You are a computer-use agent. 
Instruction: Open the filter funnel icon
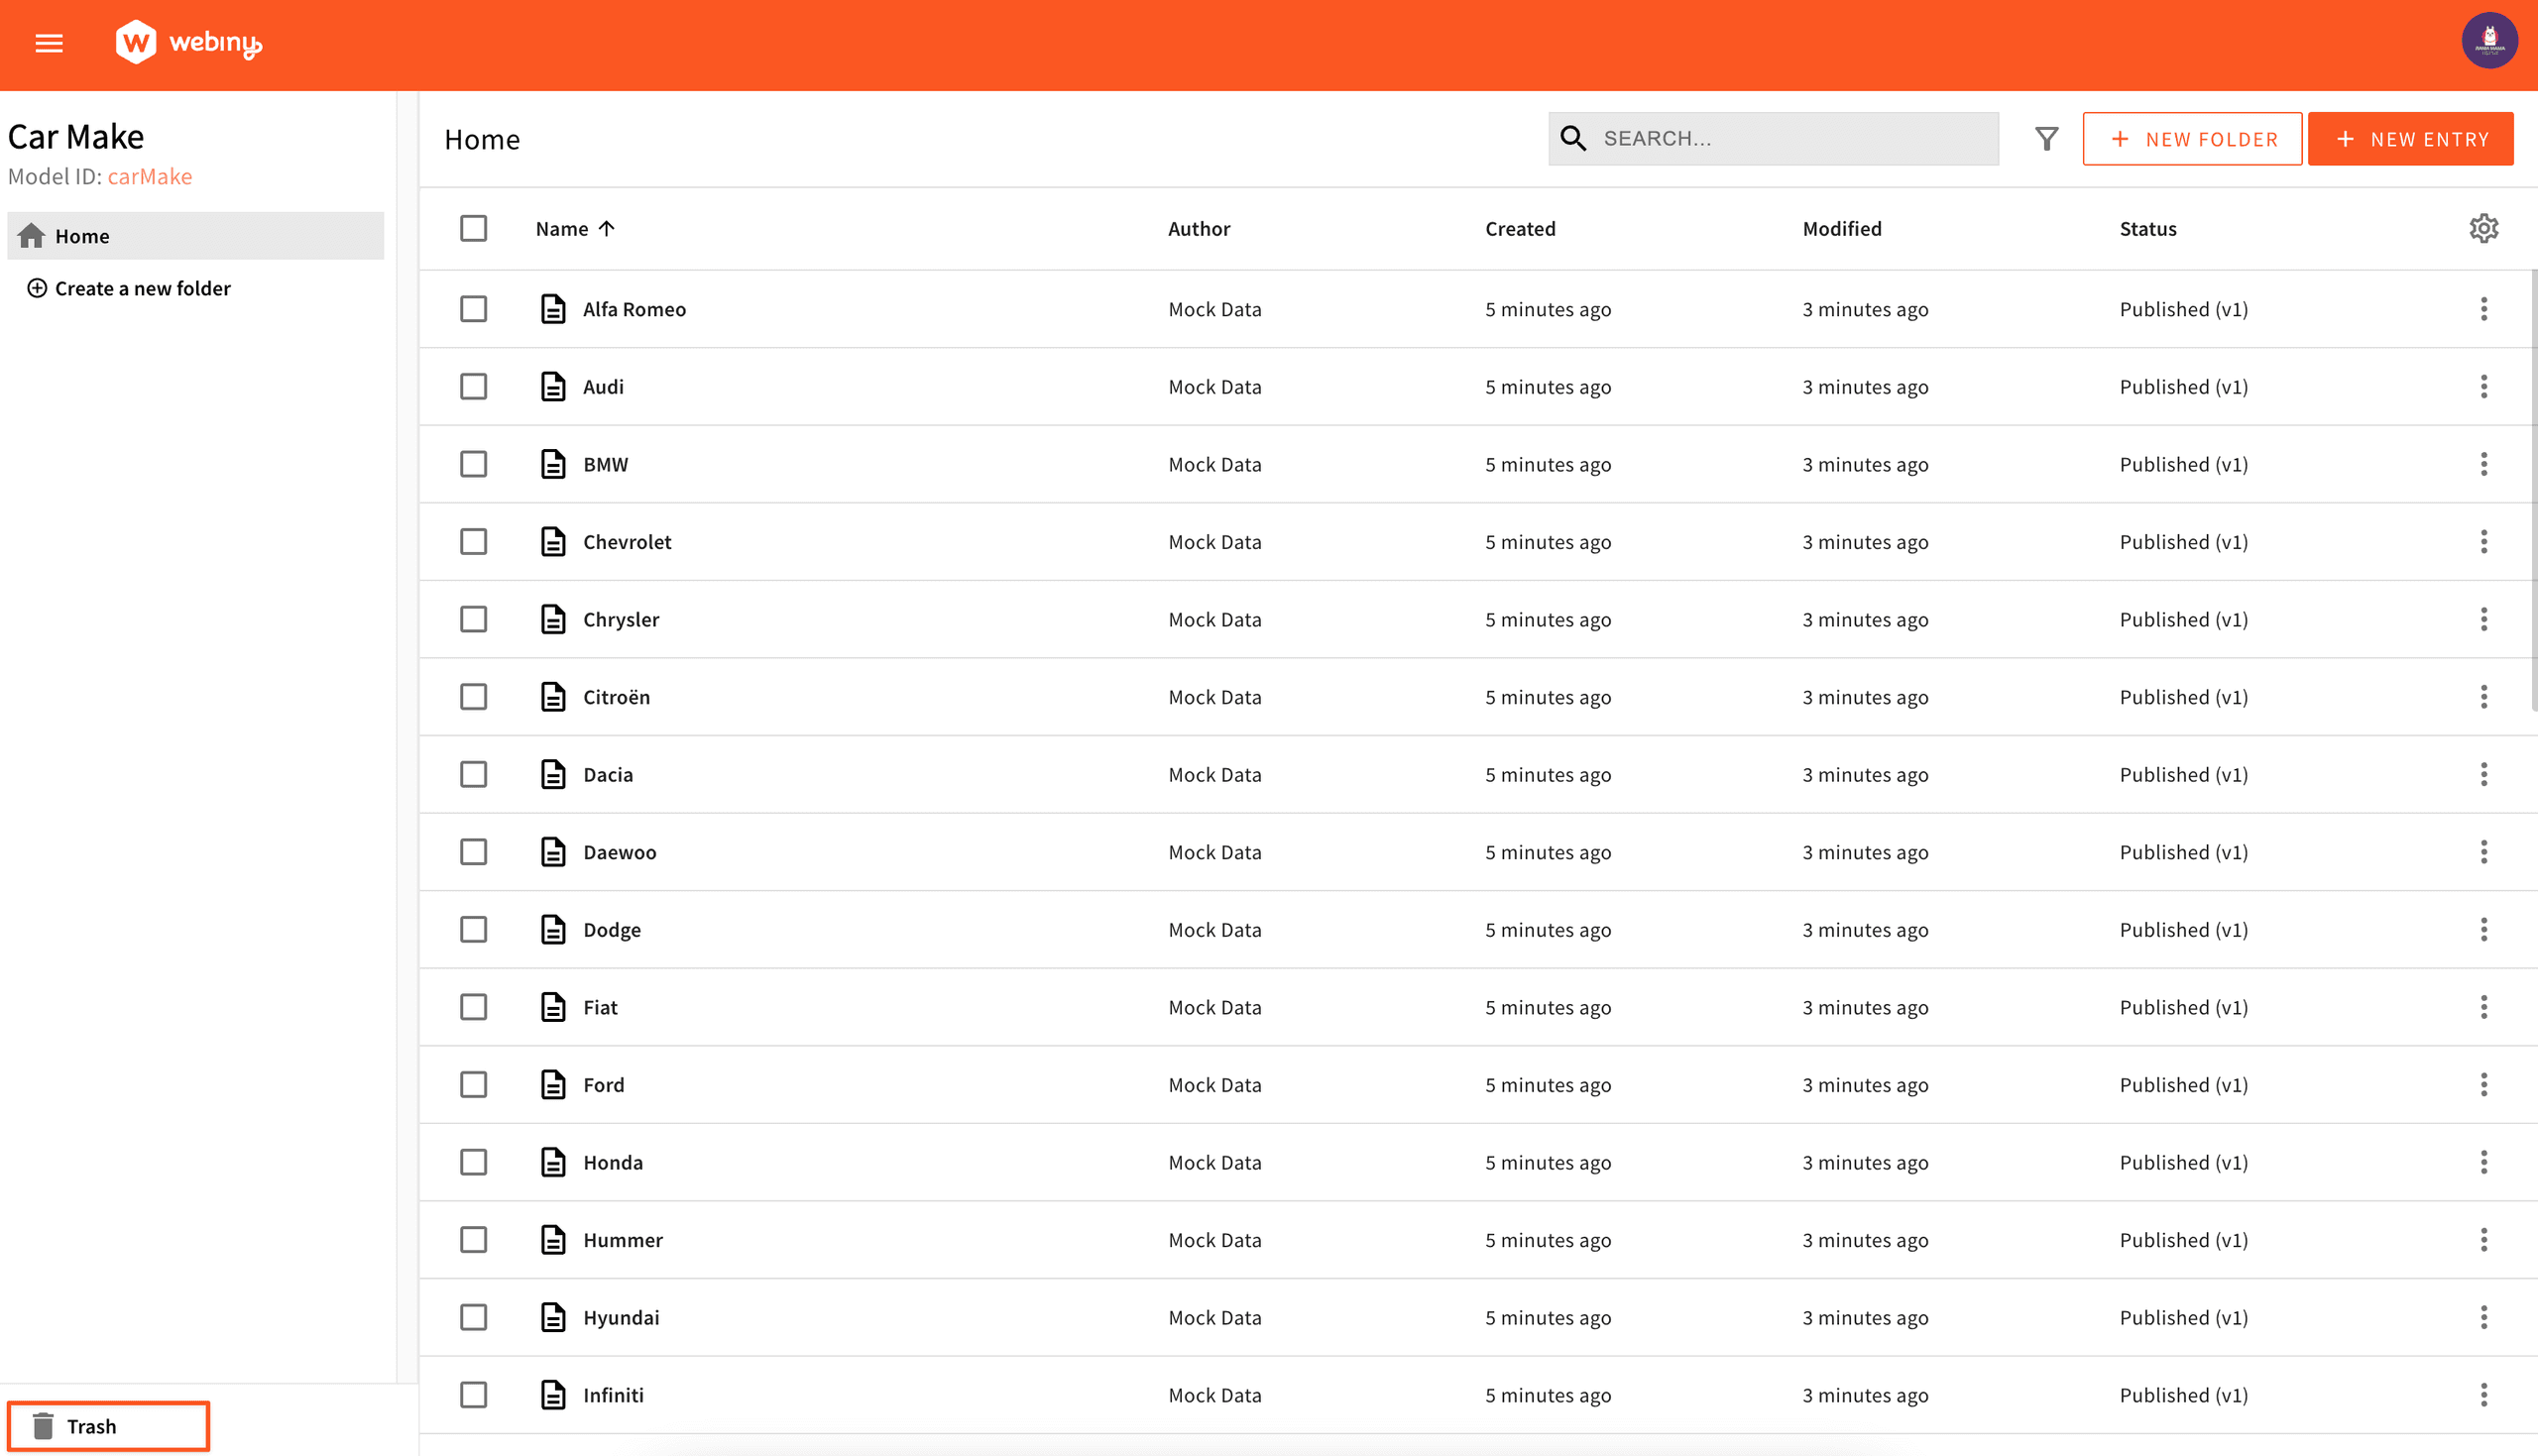(2046, 139)
